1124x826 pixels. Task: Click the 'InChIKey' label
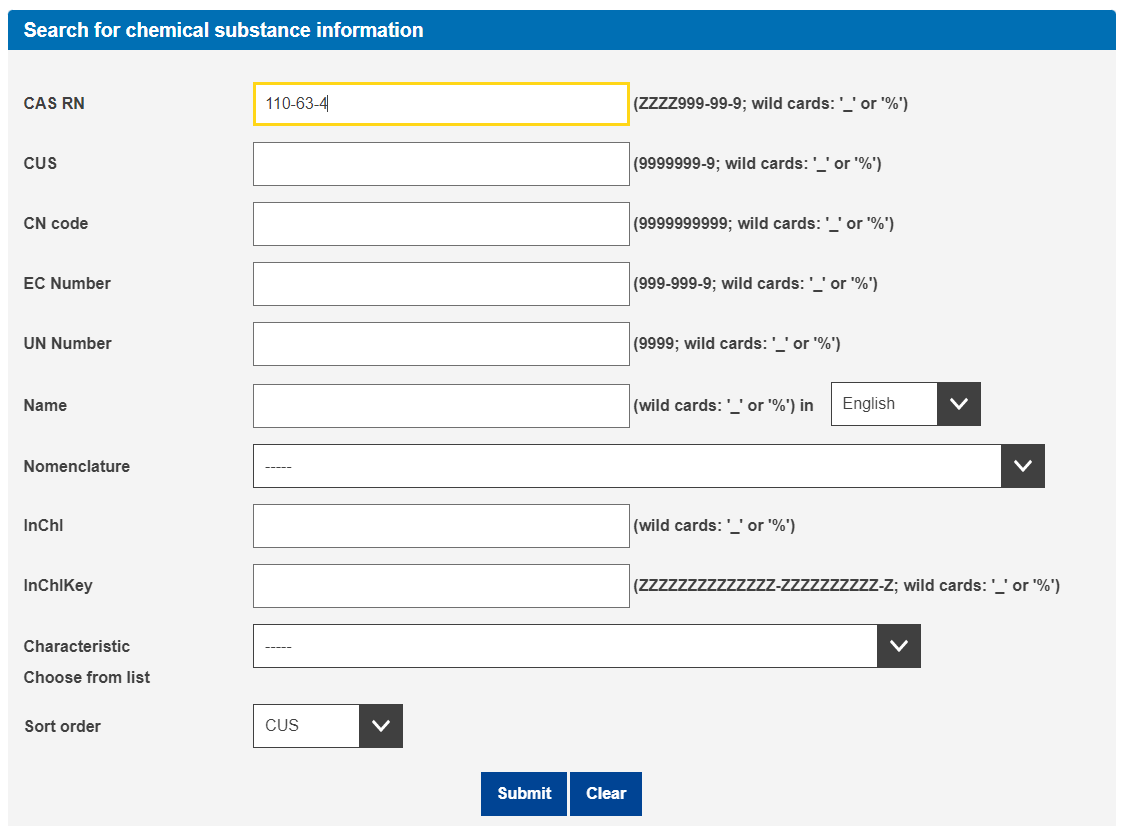(x=58, y=586)
